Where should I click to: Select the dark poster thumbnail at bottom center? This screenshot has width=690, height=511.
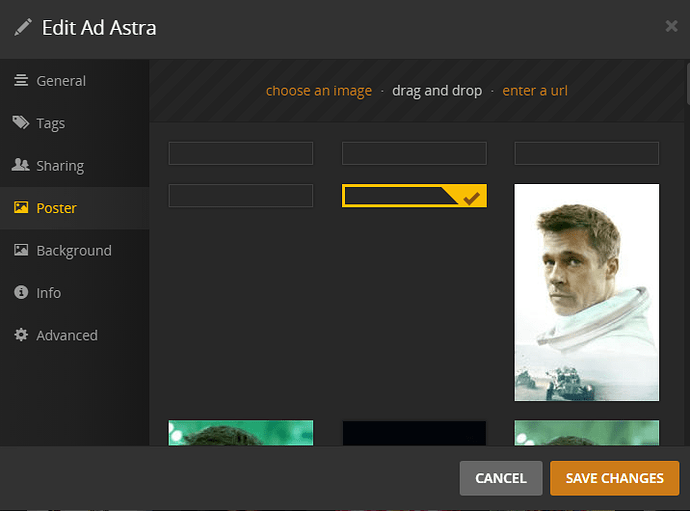coord(414,433)
